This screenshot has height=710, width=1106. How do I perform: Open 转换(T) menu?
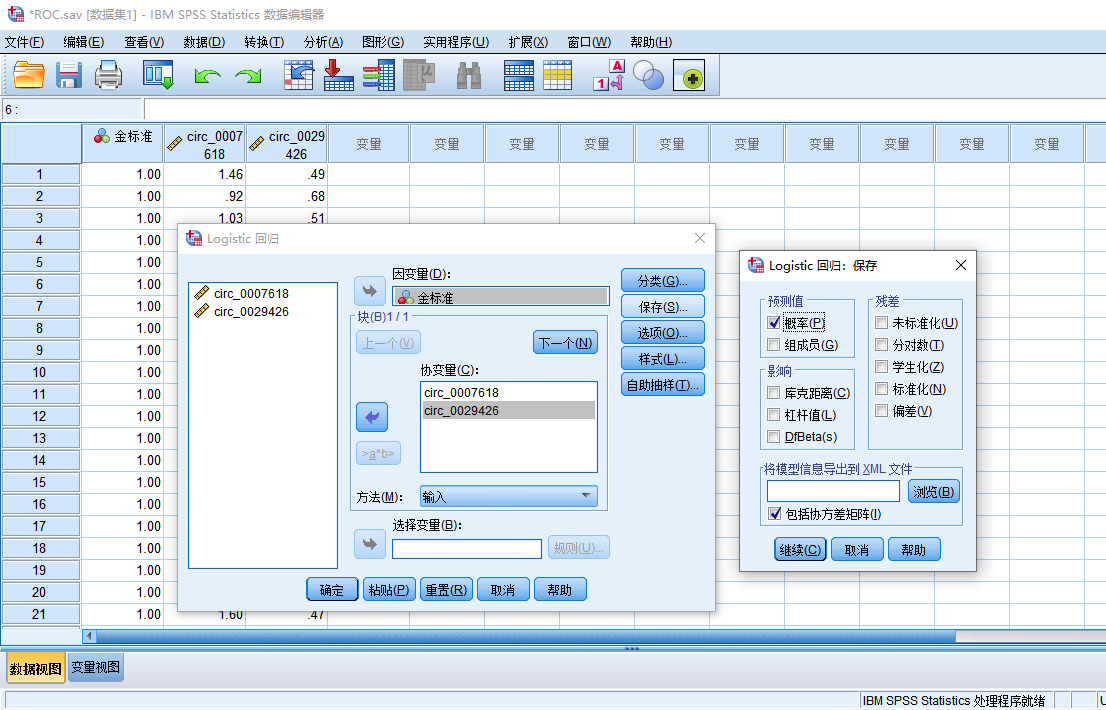click(265, 42)
